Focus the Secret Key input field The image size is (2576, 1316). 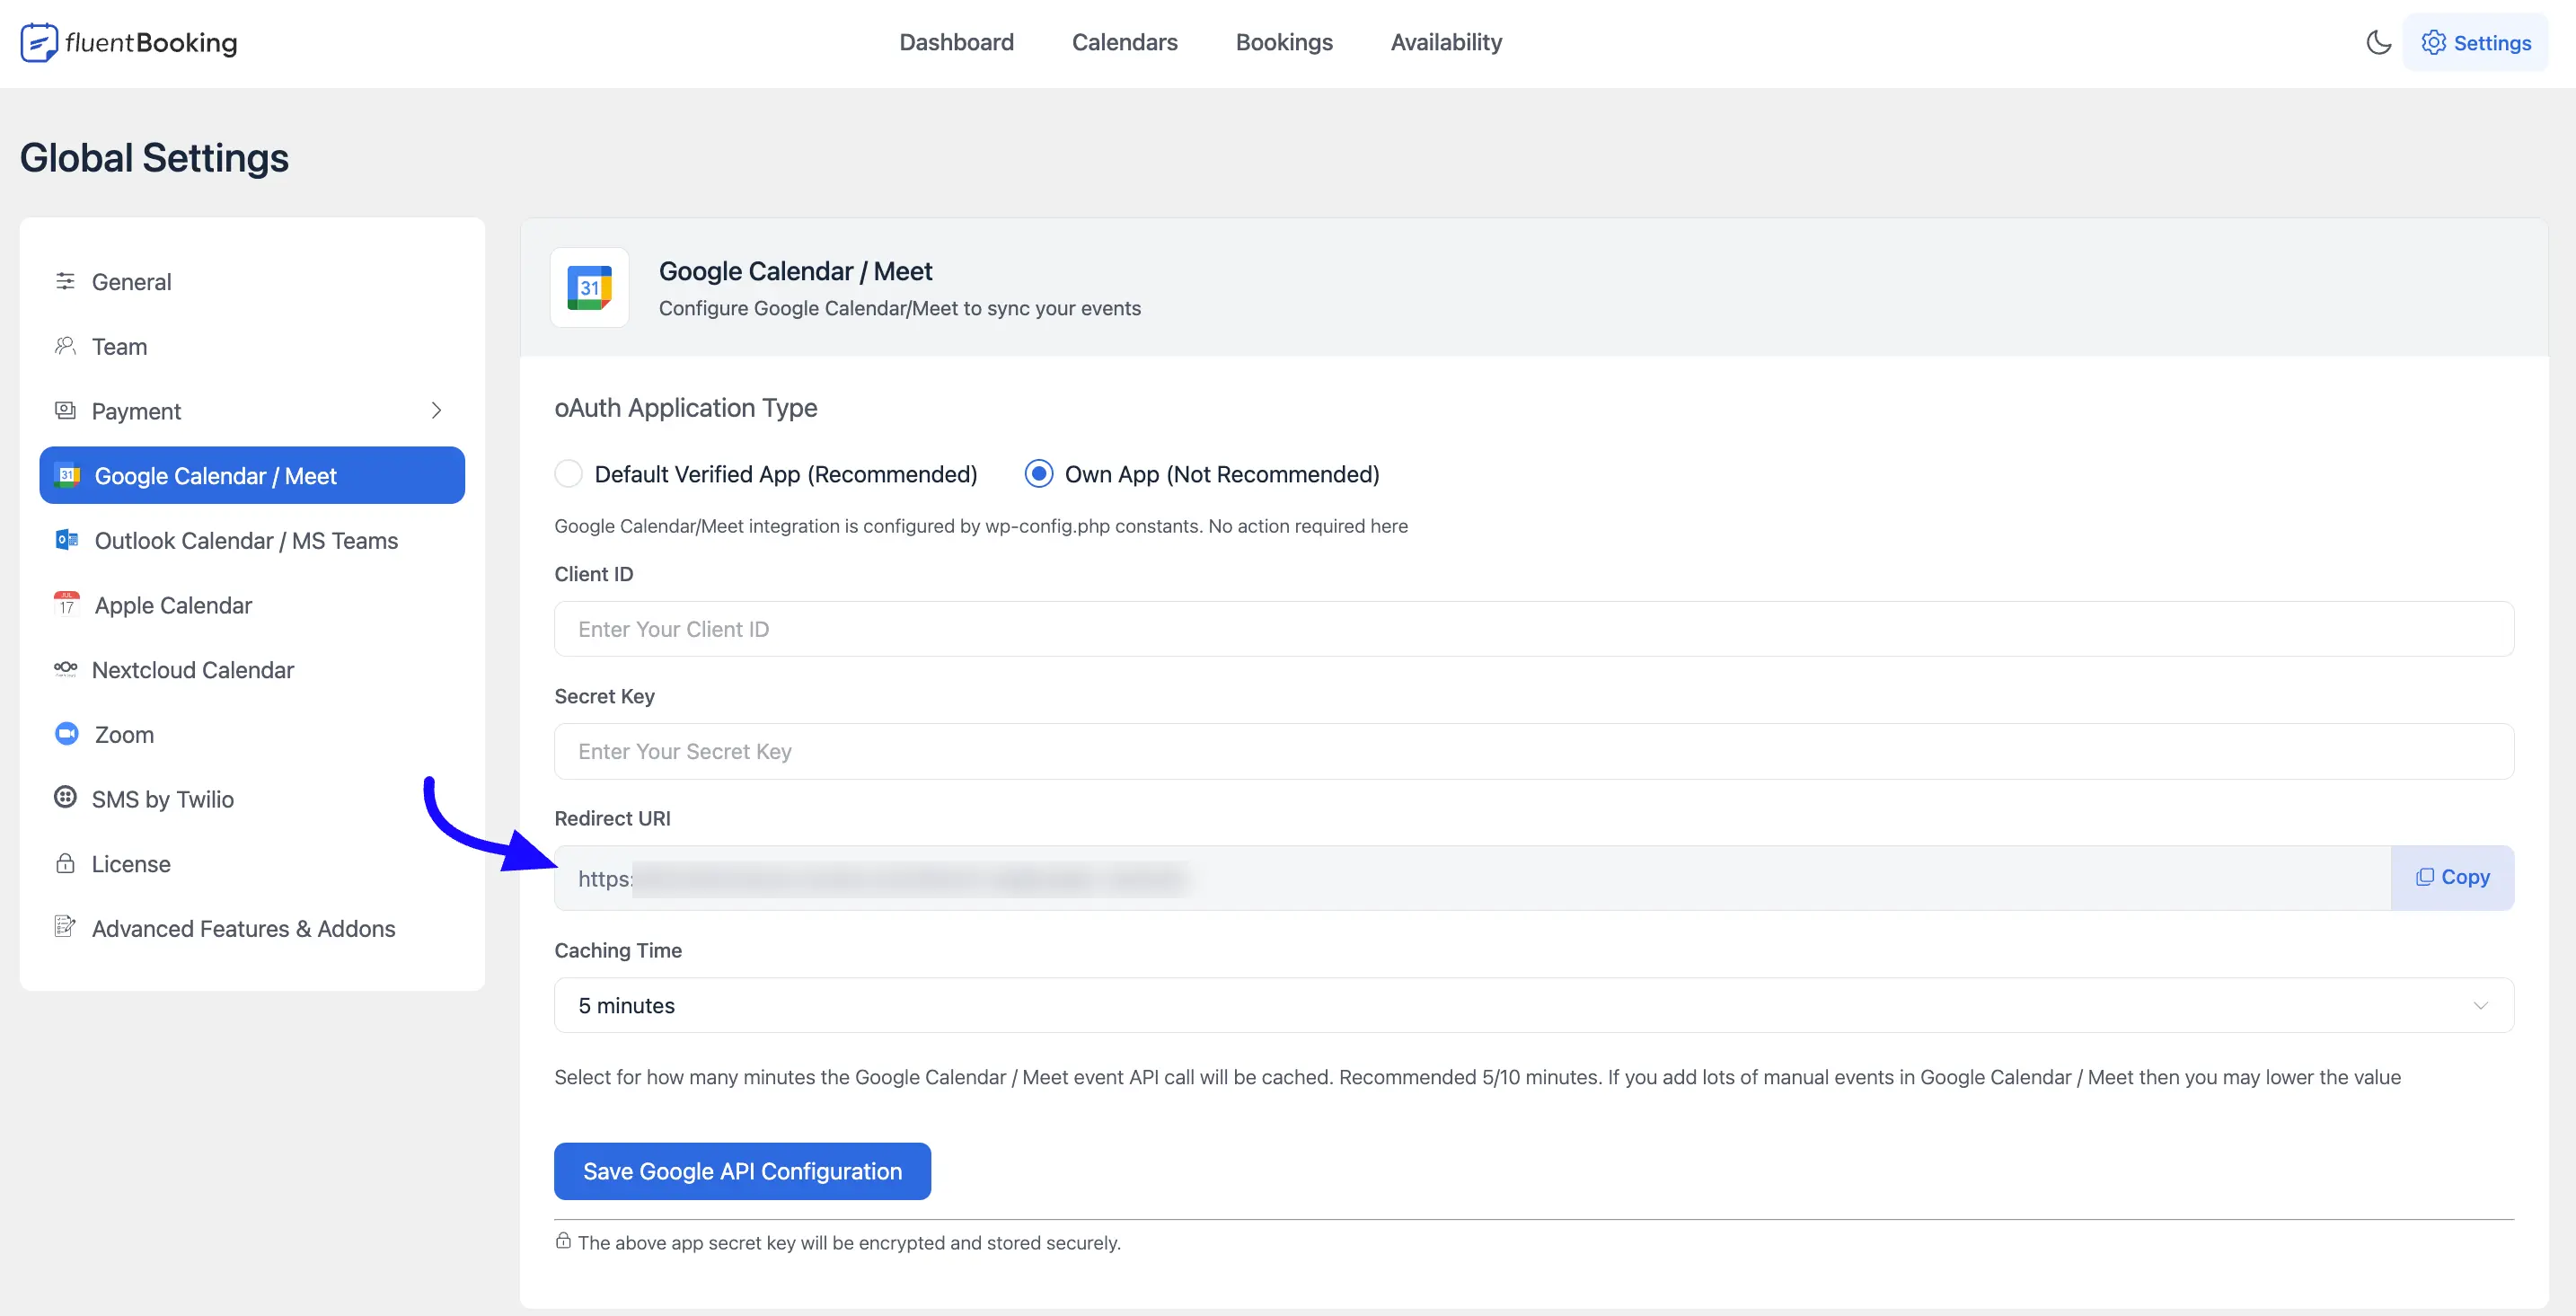pyautogui.click(x=1534, y=751)
